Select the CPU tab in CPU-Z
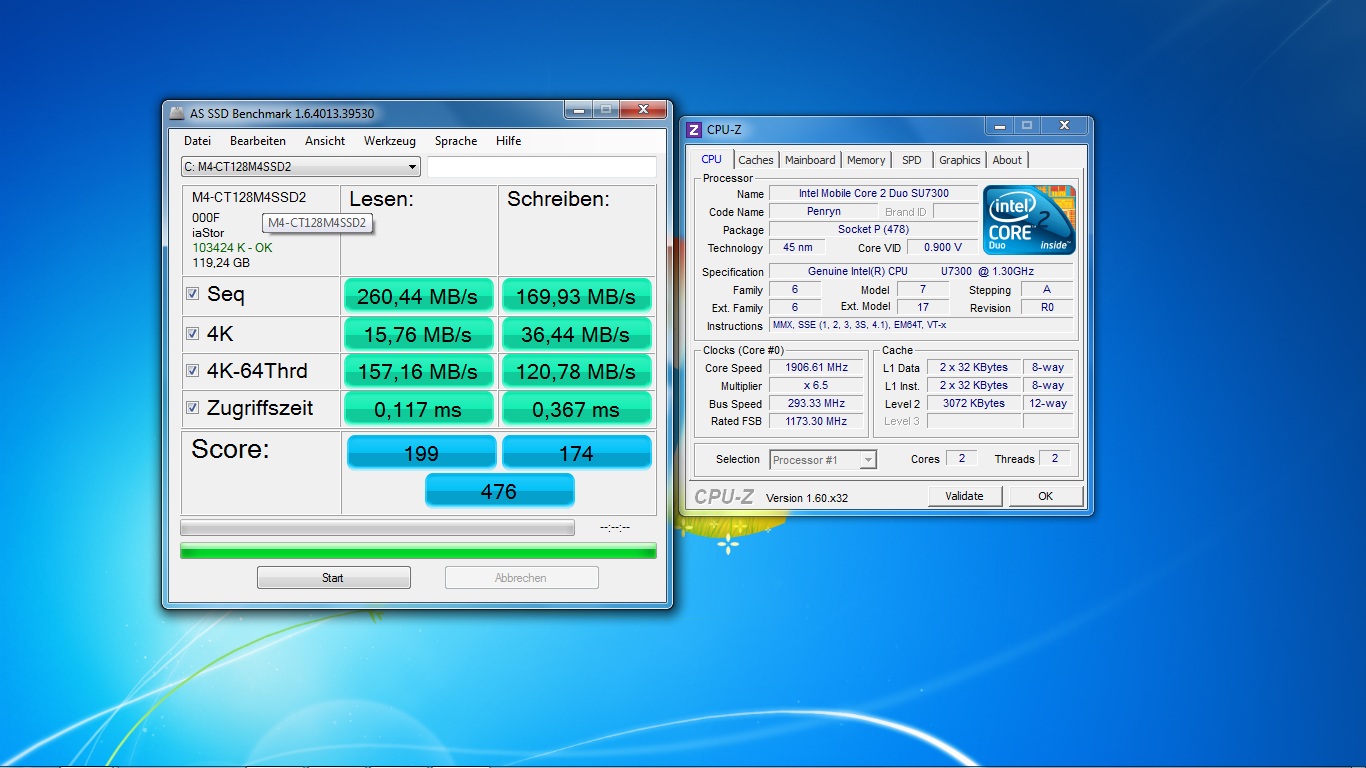 pos(711,159)
